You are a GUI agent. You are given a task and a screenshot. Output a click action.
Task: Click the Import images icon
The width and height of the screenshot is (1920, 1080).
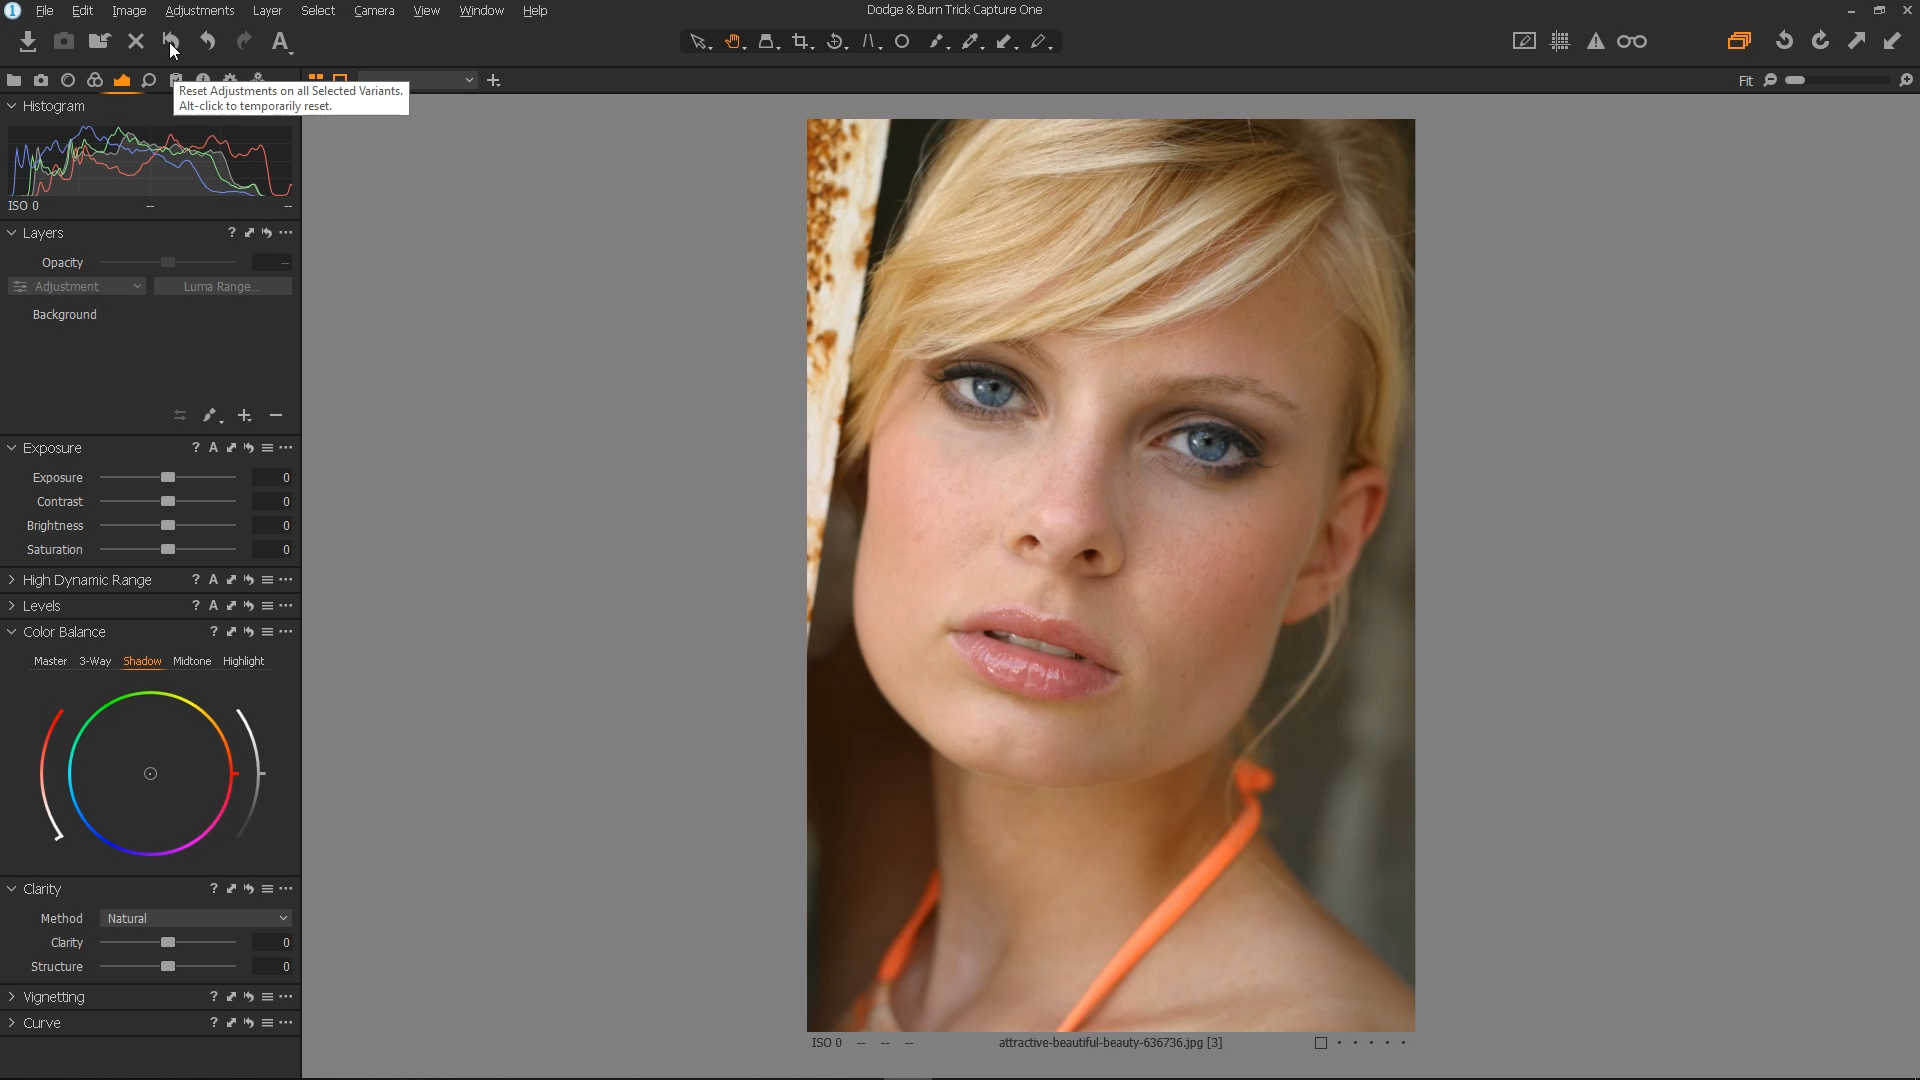[28, 42]
